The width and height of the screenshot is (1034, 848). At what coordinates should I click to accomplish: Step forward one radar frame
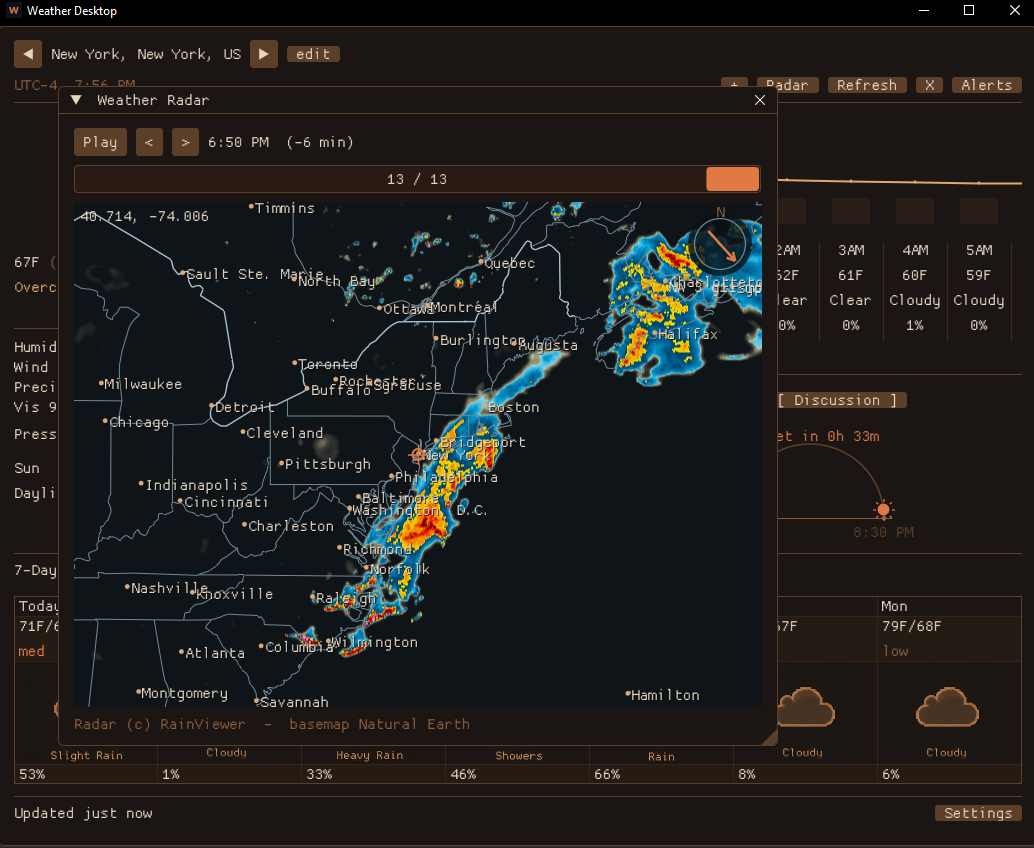185,142
